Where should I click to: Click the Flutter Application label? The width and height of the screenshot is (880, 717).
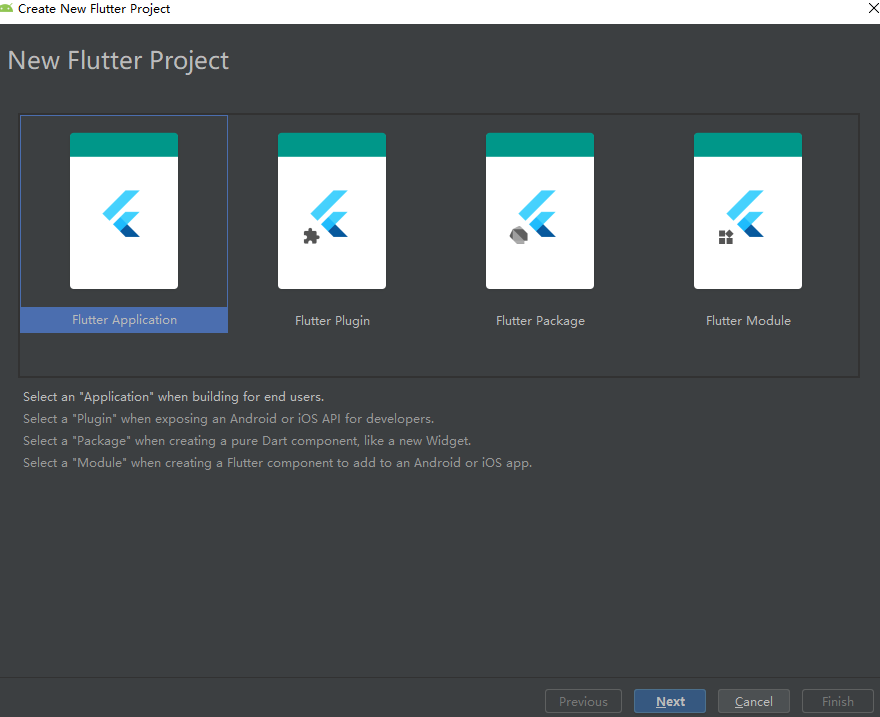pyautogui.click(x=124, y=320)
